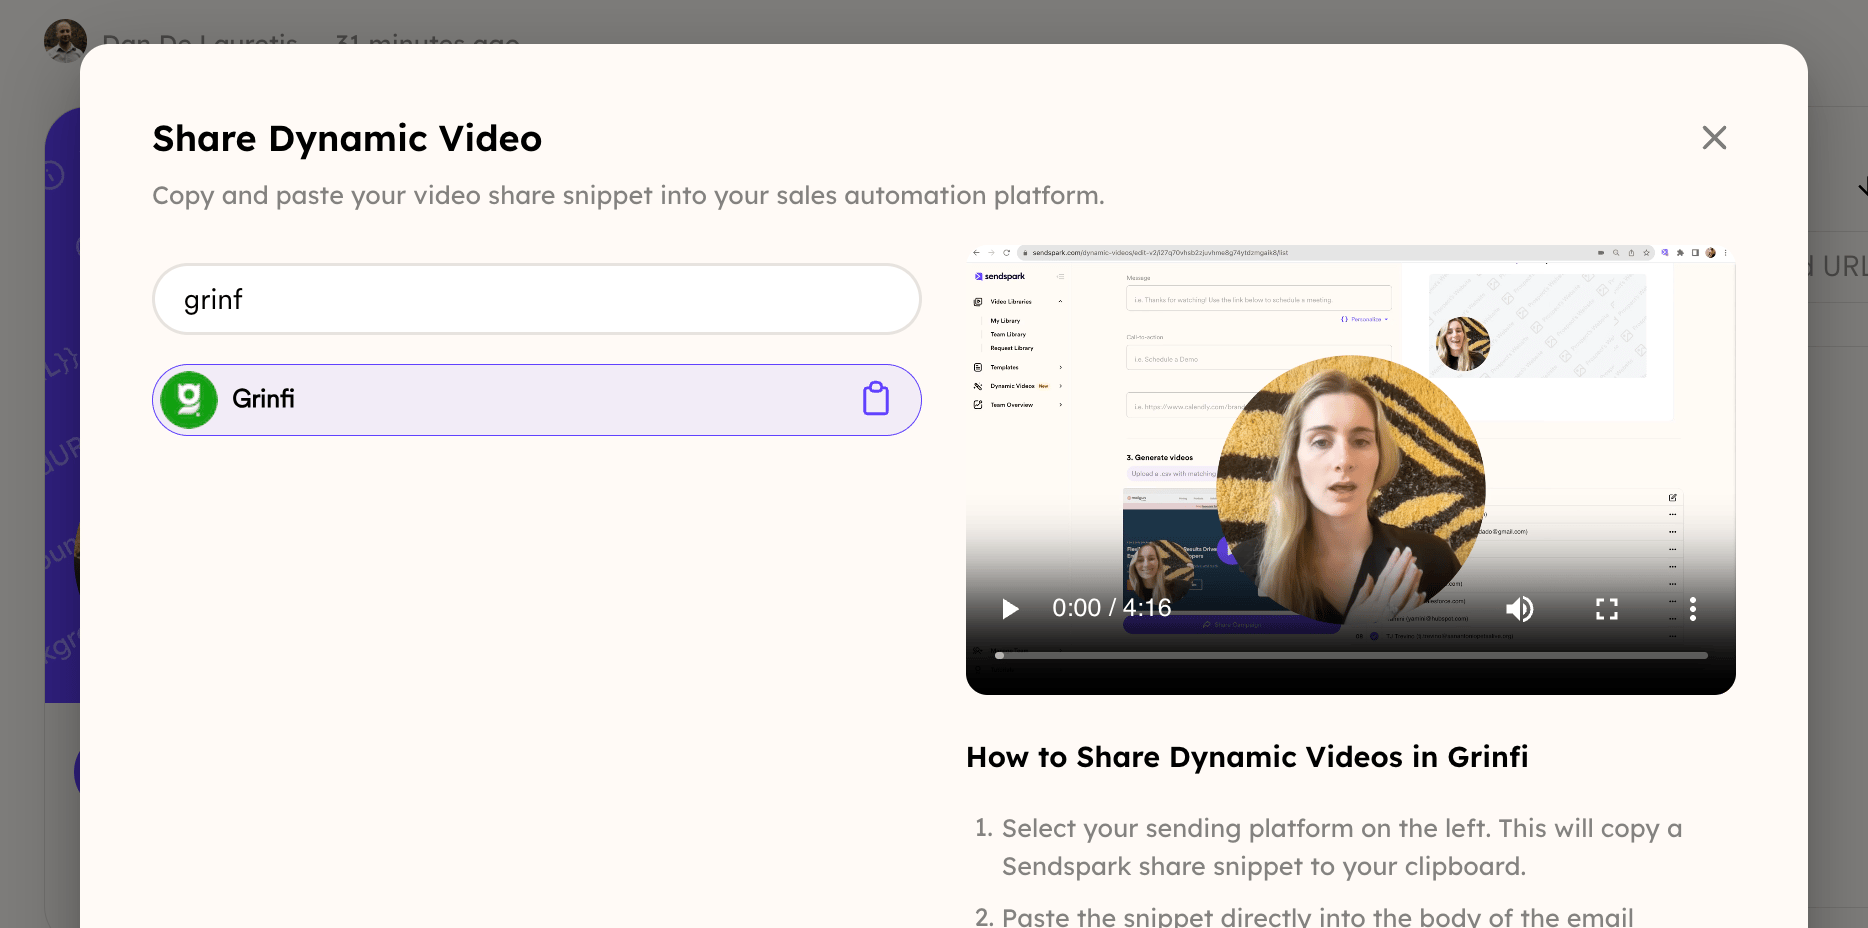The height and width of the screenshot is (928, 1868).
Task: Click the platform search field containing grinf
Action: coord(537,299)
